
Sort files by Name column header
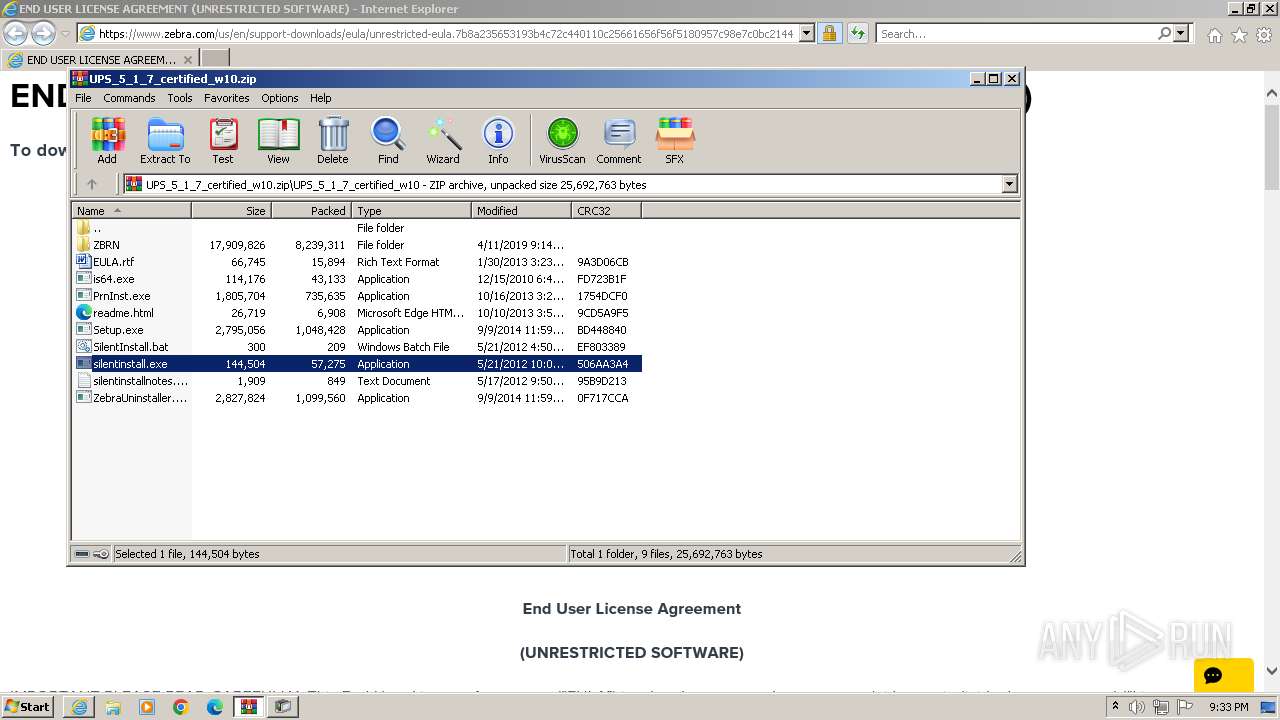(131, 211)
